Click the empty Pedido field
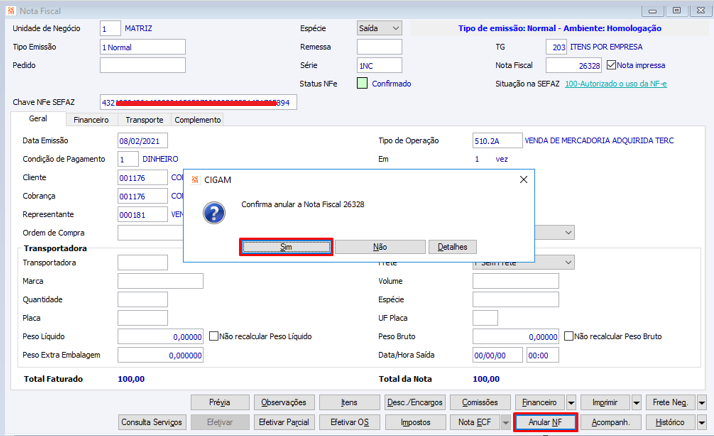Screen dimensions: 714x436 pyautogui.click(x=143, y=65)
